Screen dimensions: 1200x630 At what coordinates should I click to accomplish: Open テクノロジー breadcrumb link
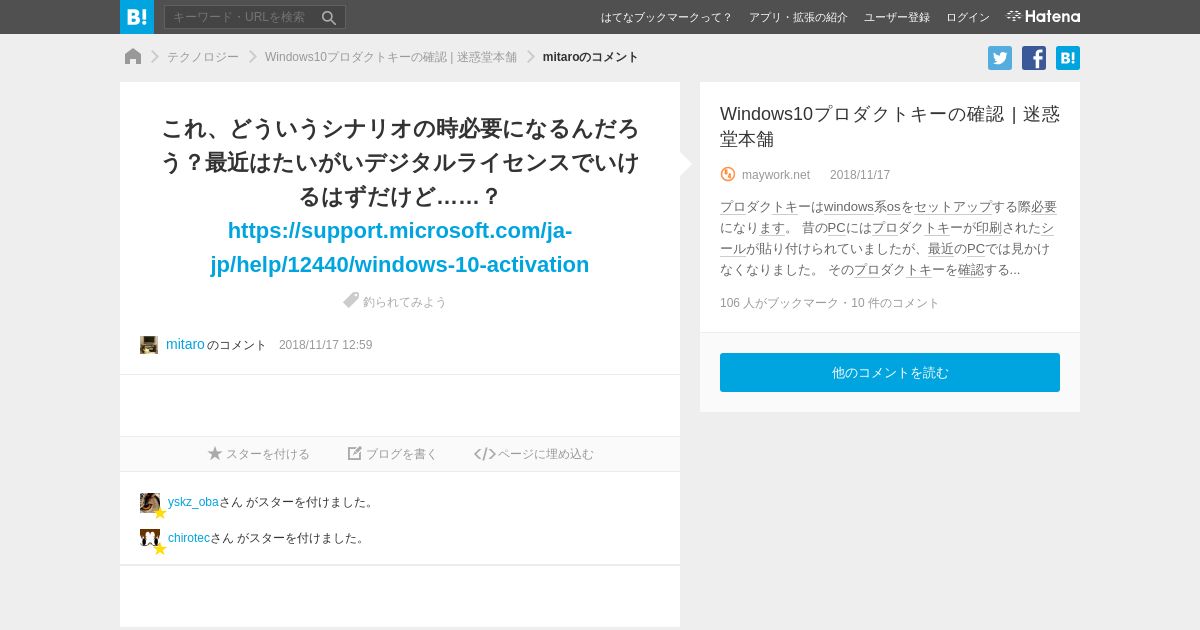(203, 57)
